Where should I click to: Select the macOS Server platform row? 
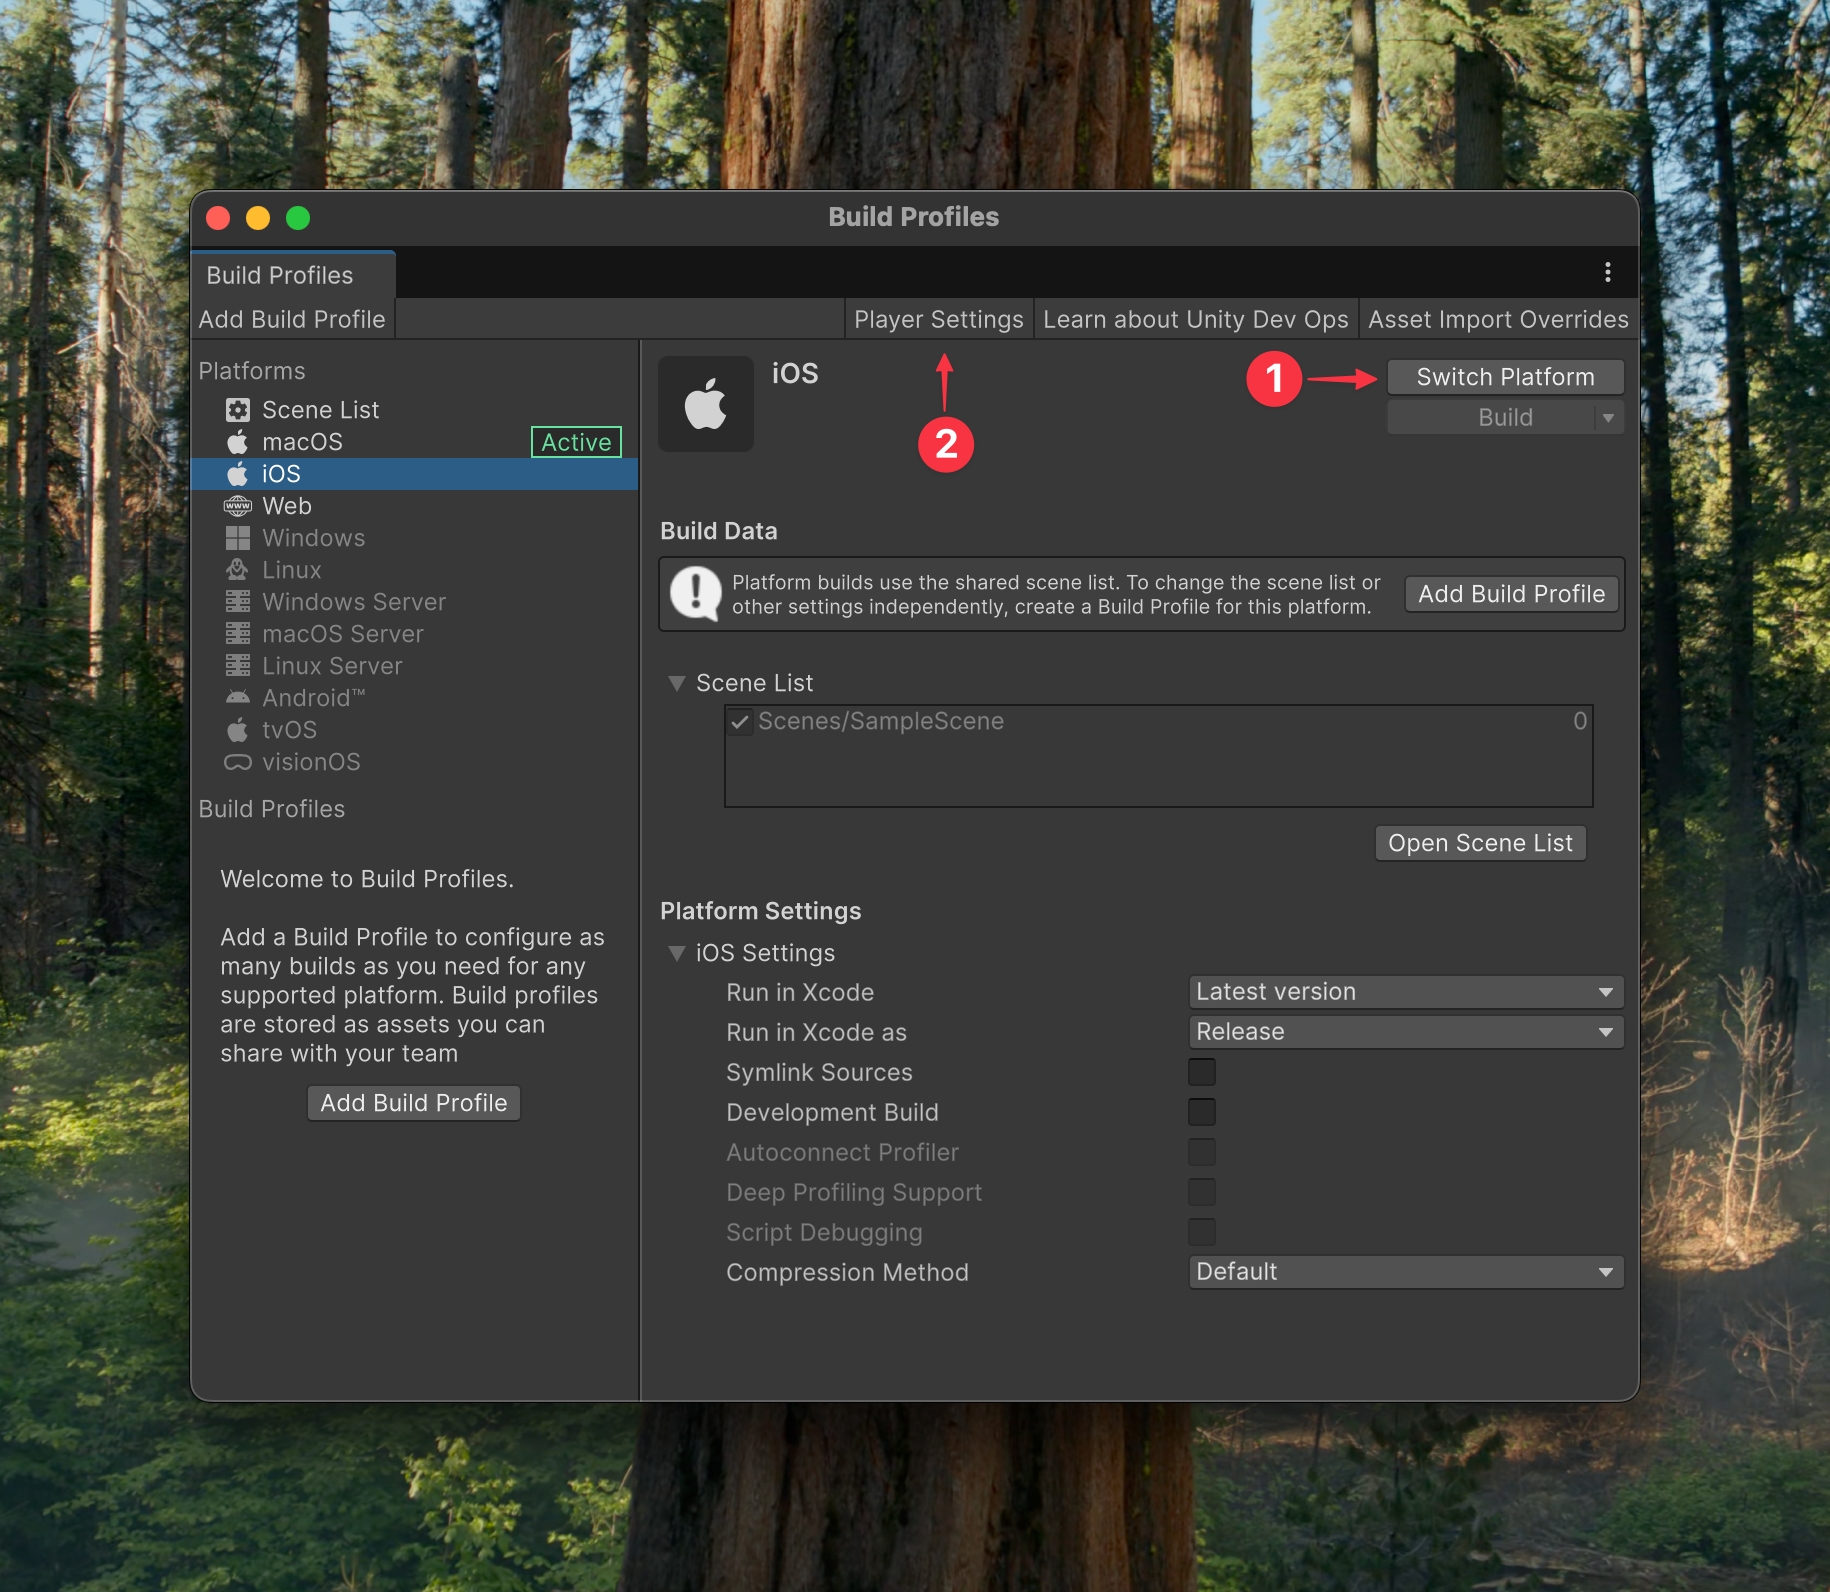pos(414,634)
